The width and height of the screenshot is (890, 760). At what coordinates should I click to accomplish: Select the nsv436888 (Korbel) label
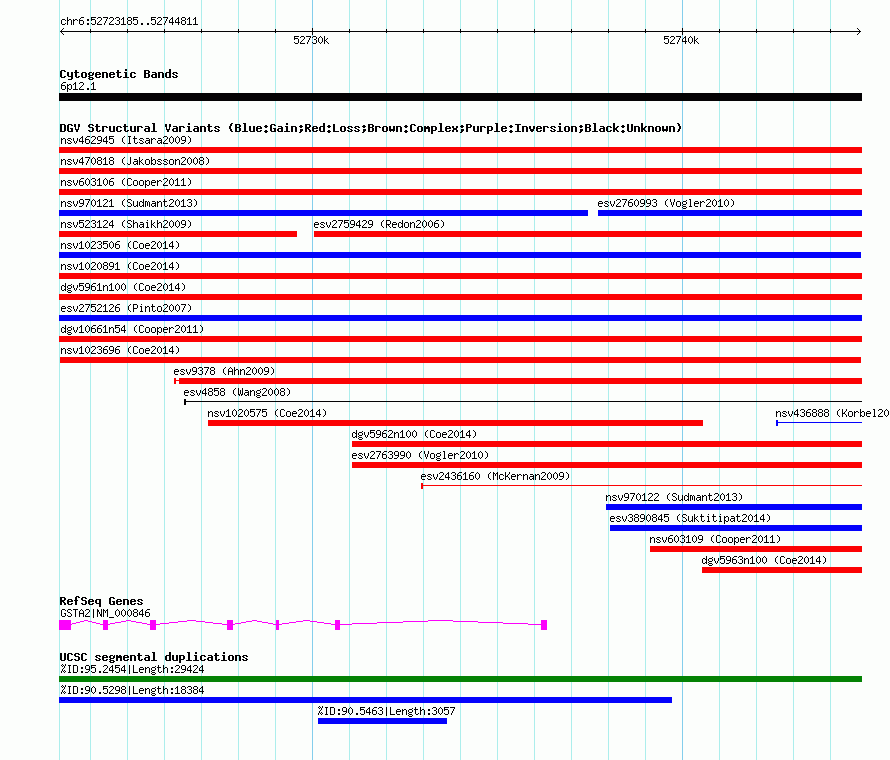coord(832,413)
